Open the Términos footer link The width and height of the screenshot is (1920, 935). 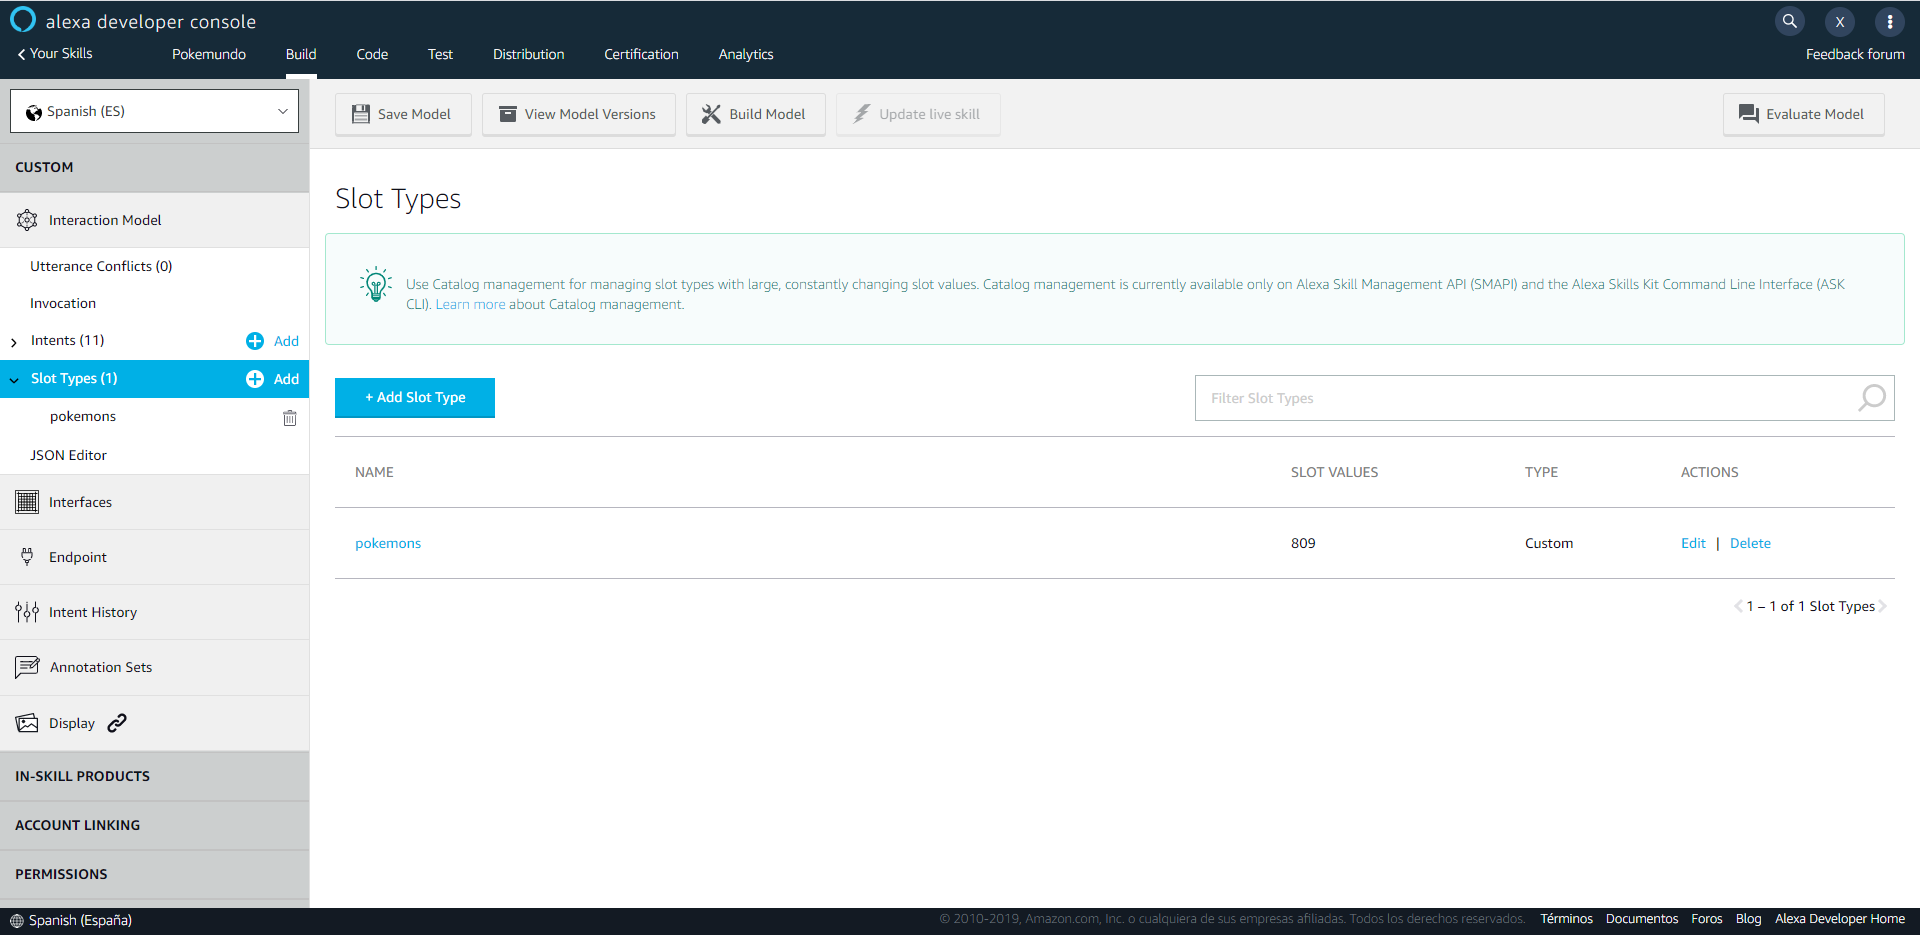point(1566,919)
